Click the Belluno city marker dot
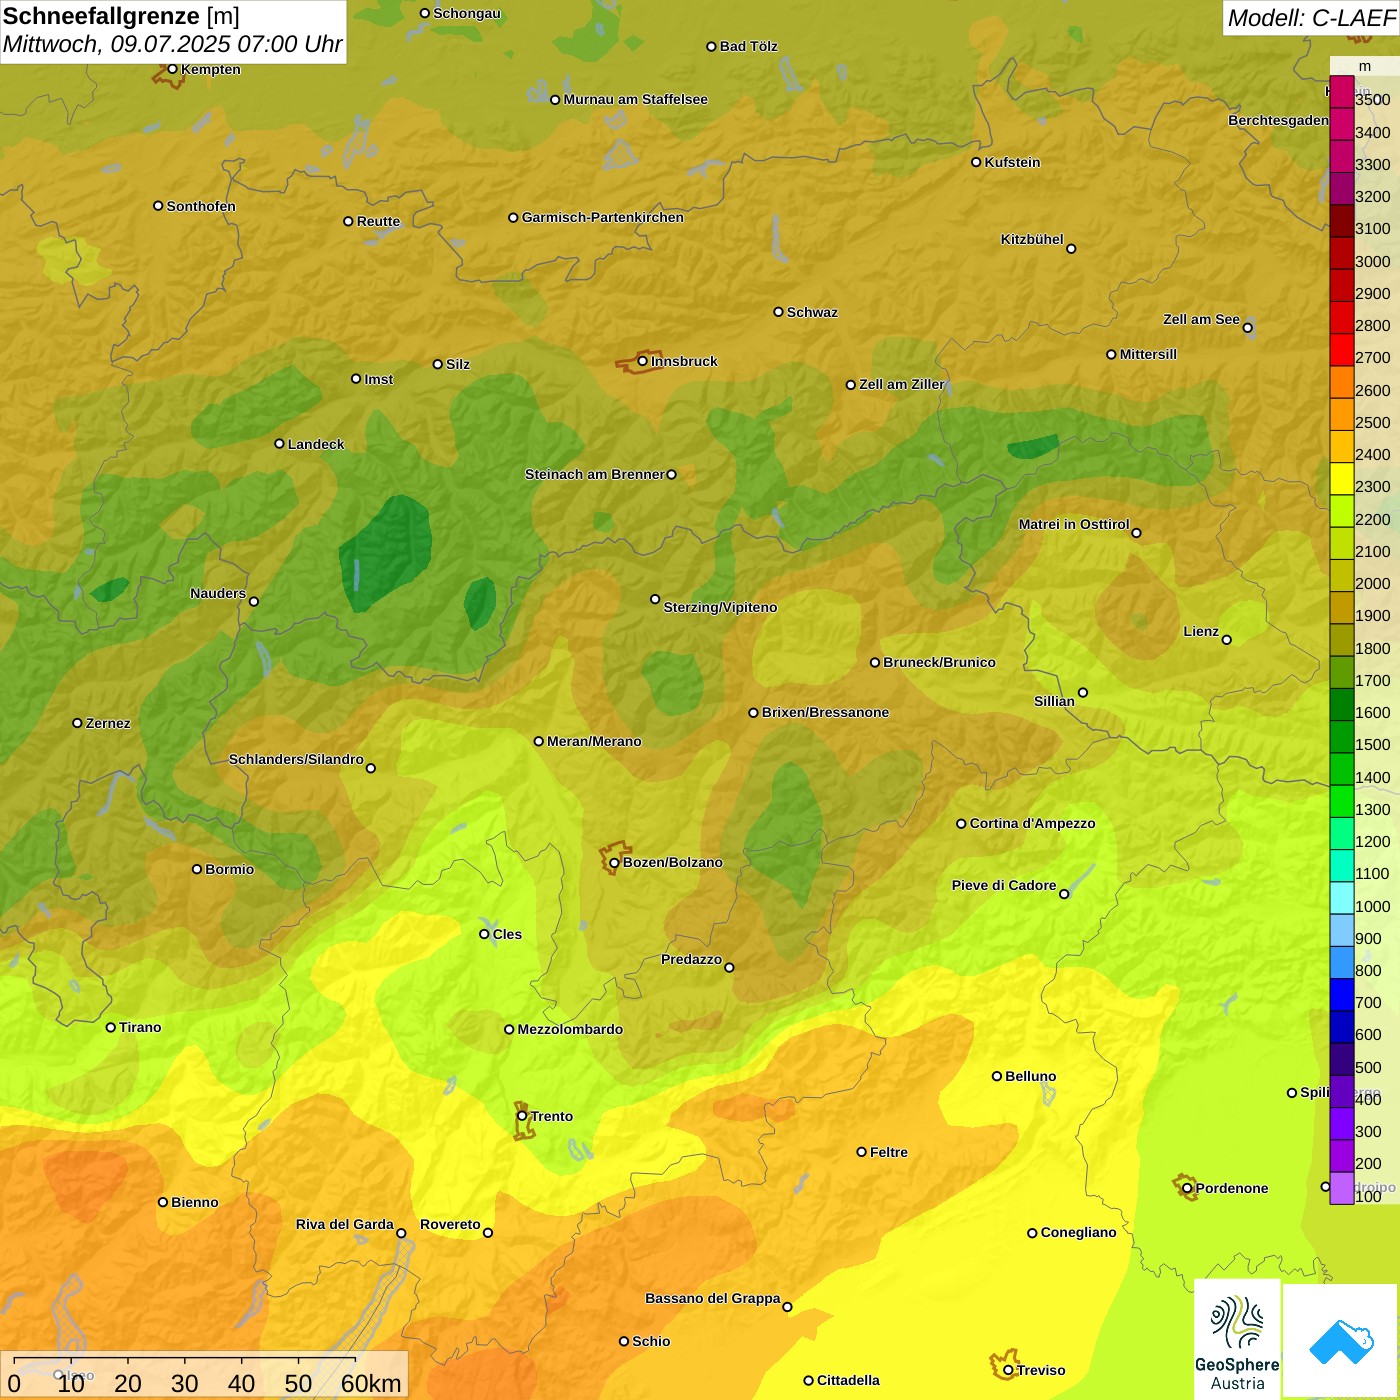1400x1400 pixels. 997,1076
